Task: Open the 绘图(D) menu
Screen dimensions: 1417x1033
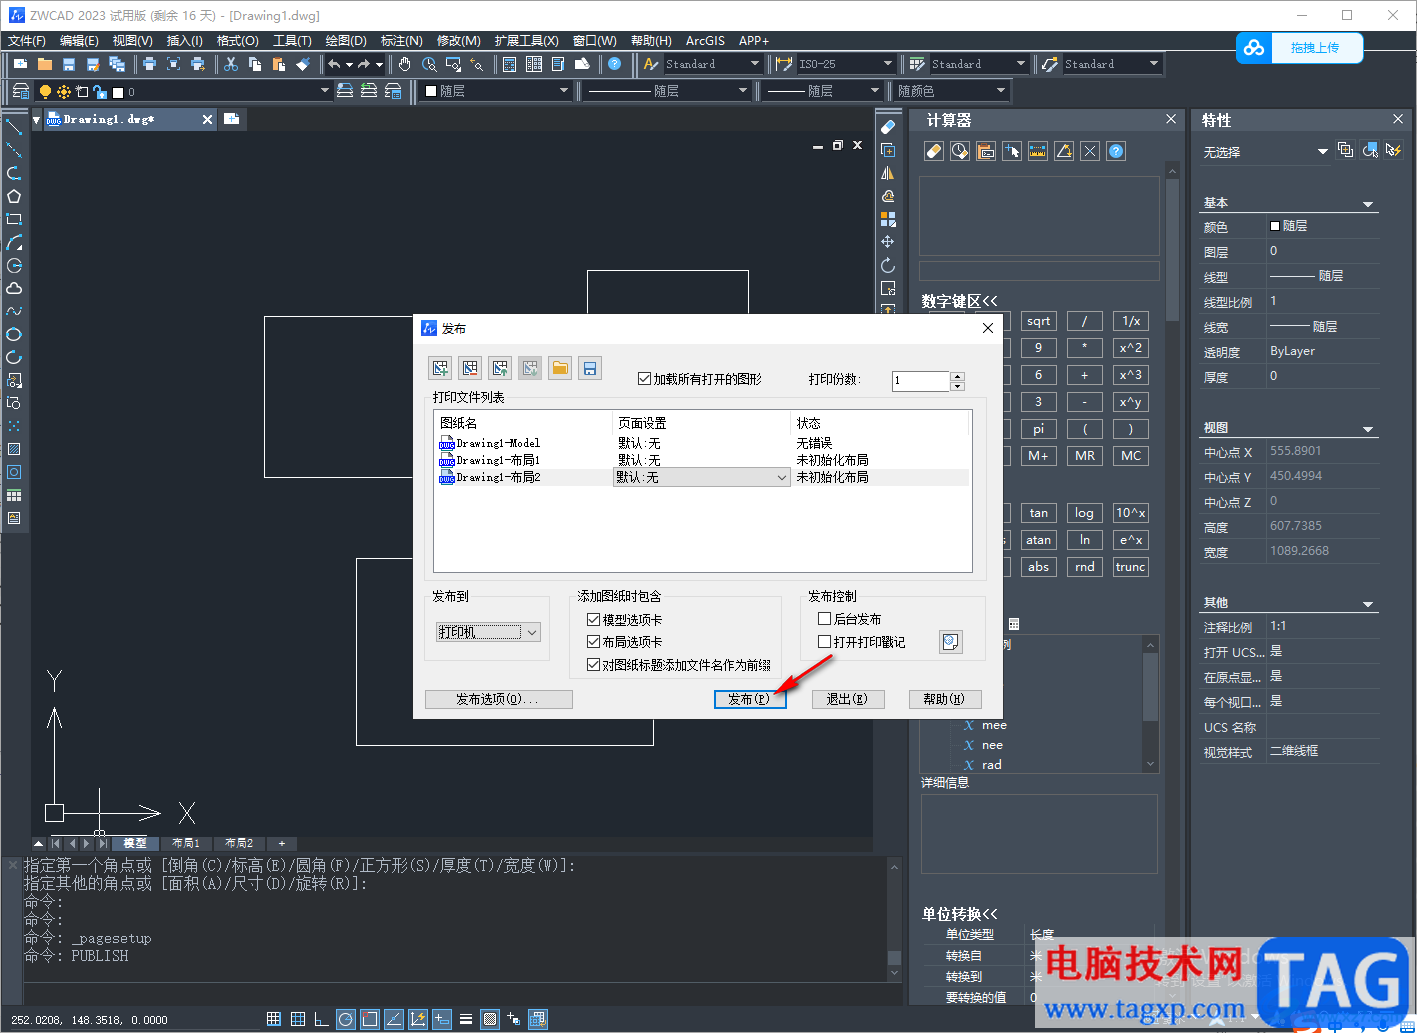Action: [346, 41]
